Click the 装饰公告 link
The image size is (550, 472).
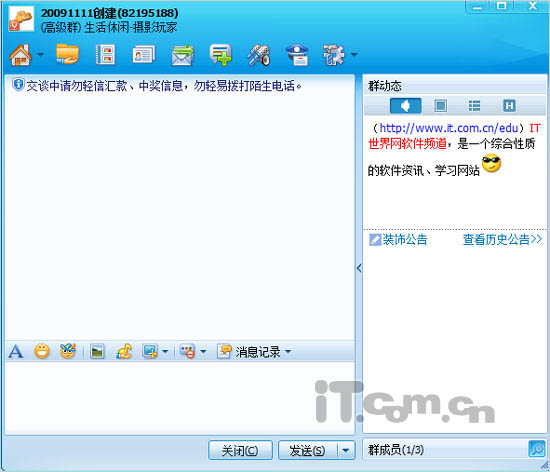[x=398, y=240]
